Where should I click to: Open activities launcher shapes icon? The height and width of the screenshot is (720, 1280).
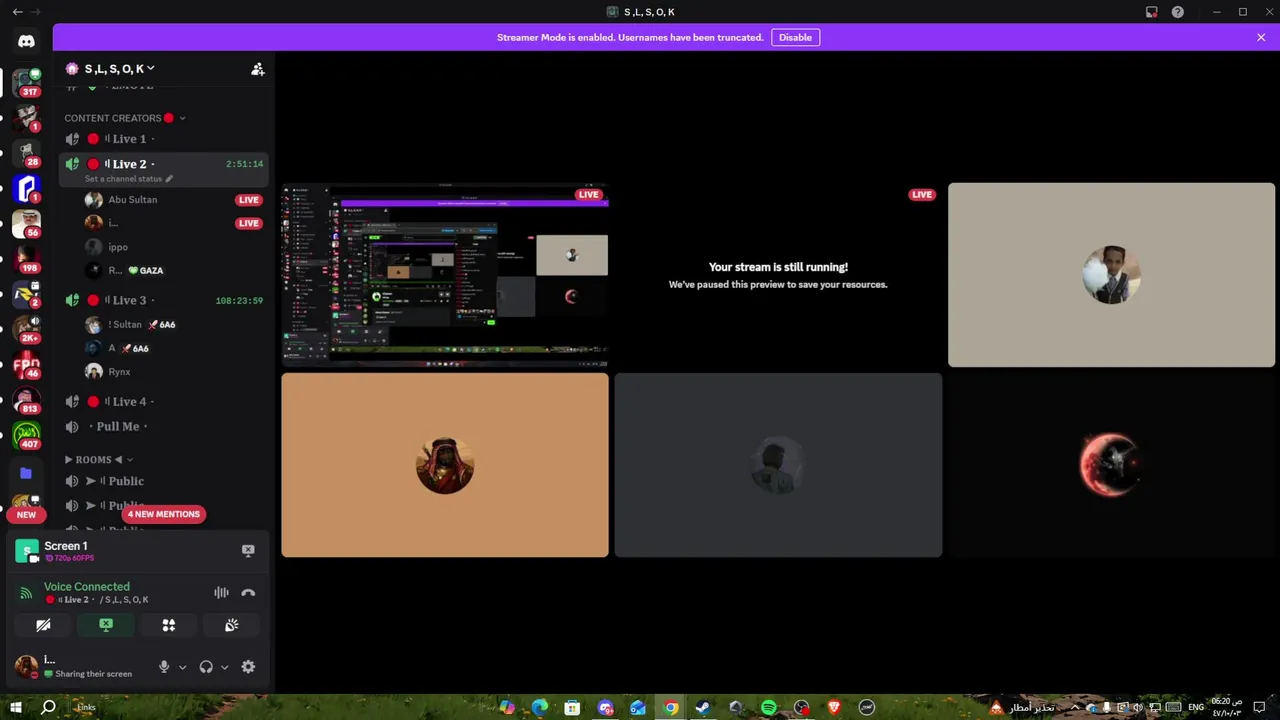pos(169,625)
